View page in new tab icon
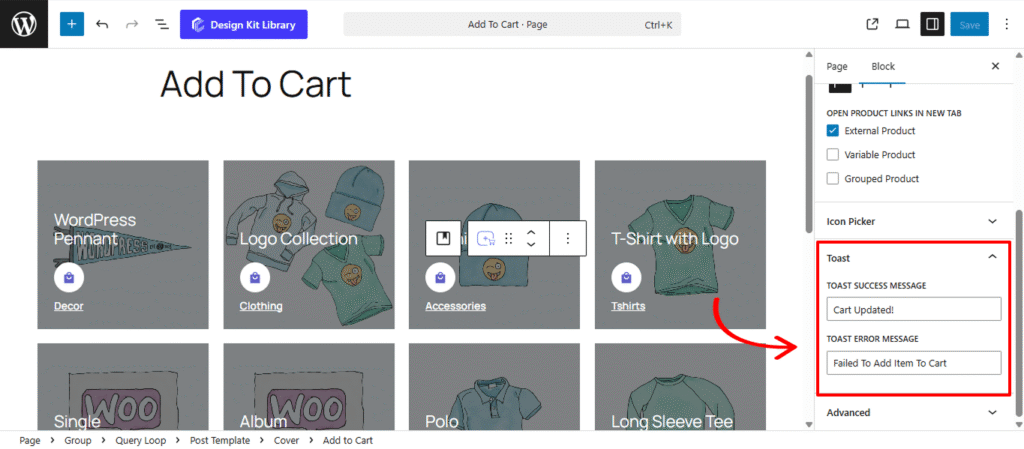 [x=872, y=24]
